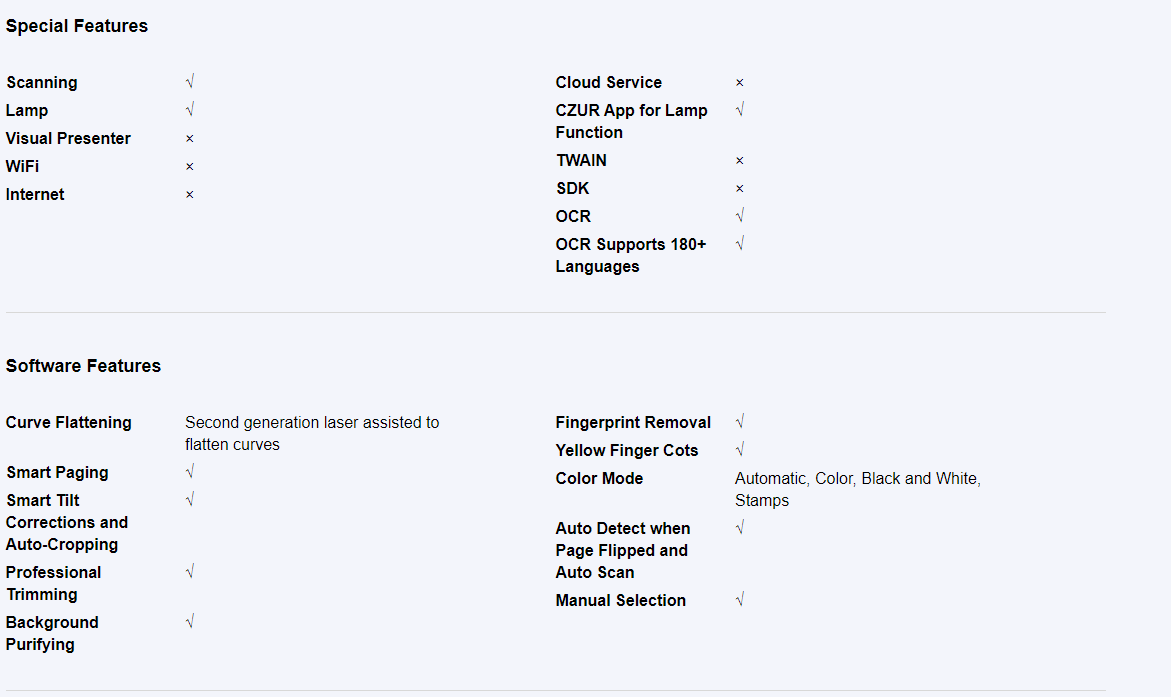Click the cross mark next to Cloud Service

pos(739,82)
